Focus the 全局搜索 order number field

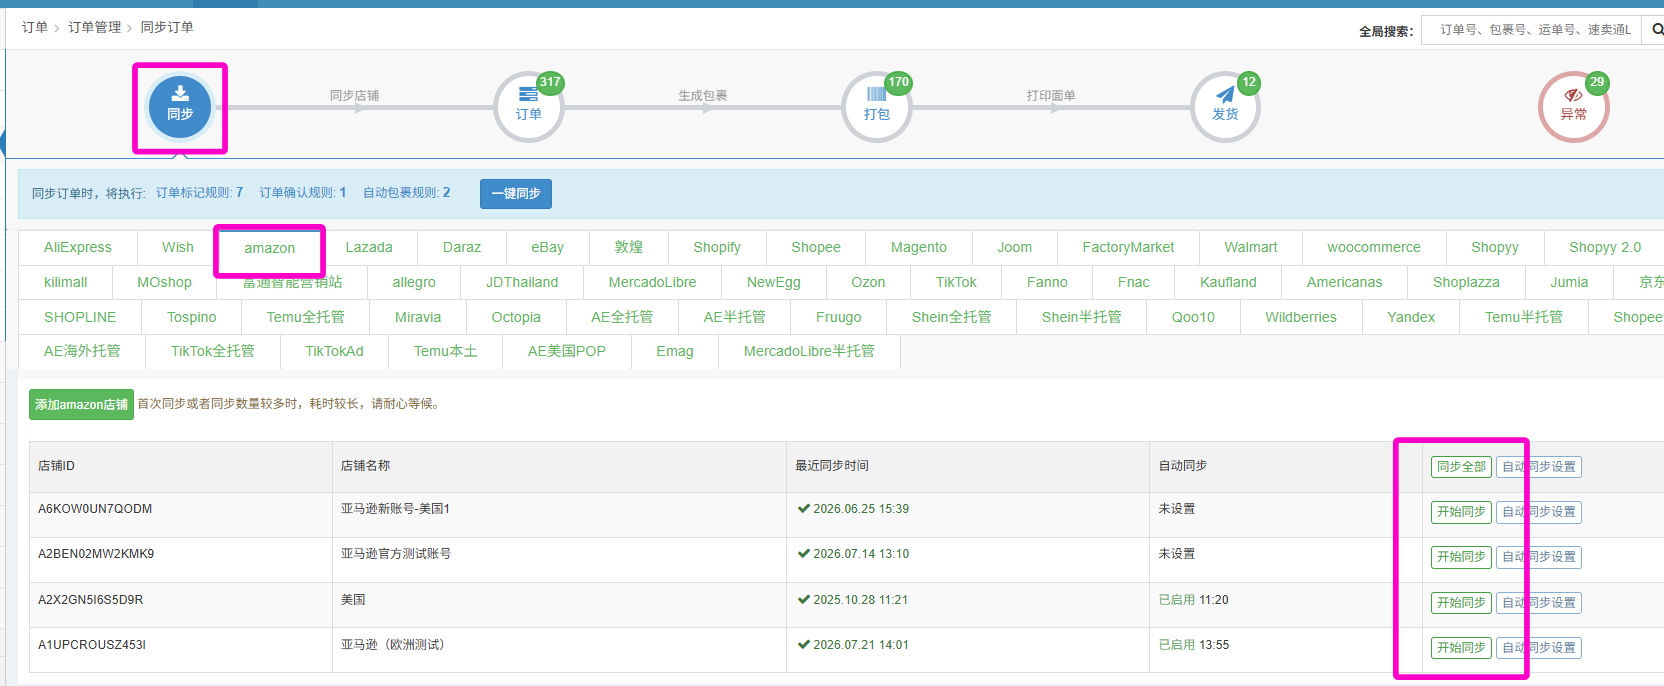(1534, 30)
